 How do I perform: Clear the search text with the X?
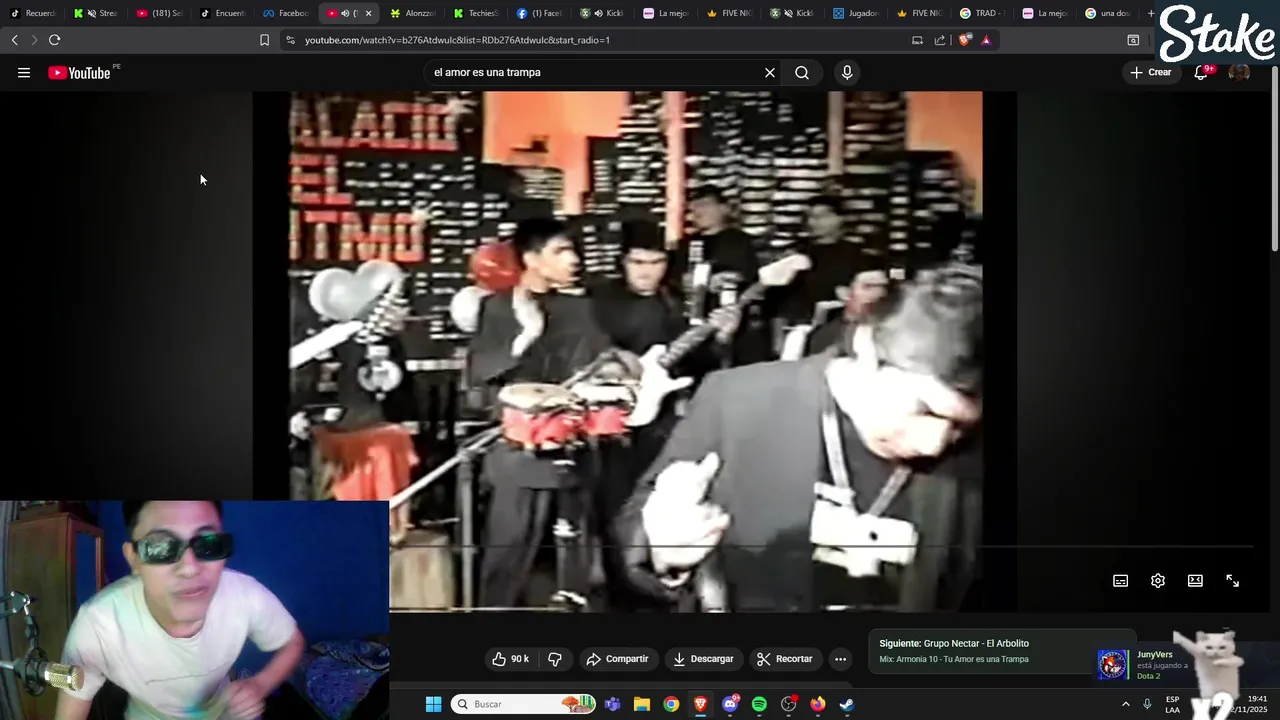coord(770,73)
